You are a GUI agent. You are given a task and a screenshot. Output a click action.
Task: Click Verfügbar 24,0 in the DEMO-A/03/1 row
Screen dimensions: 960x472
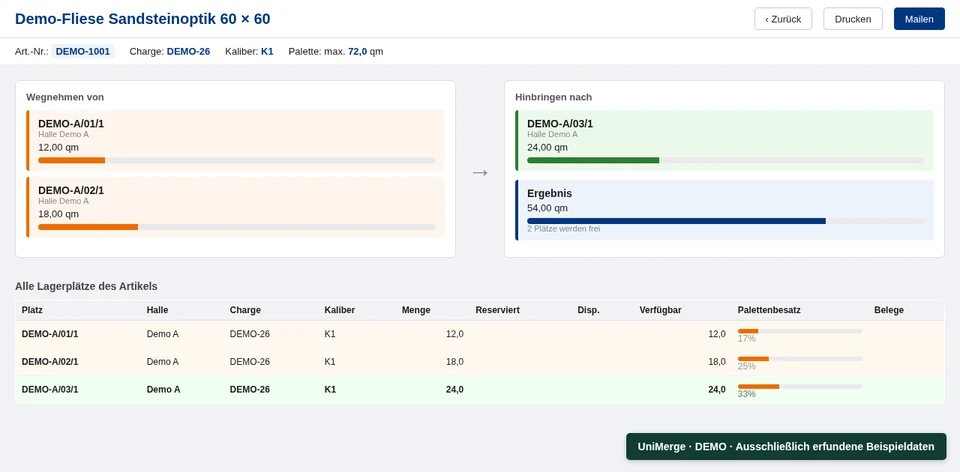pyautogui.click(x=717, y=389)
